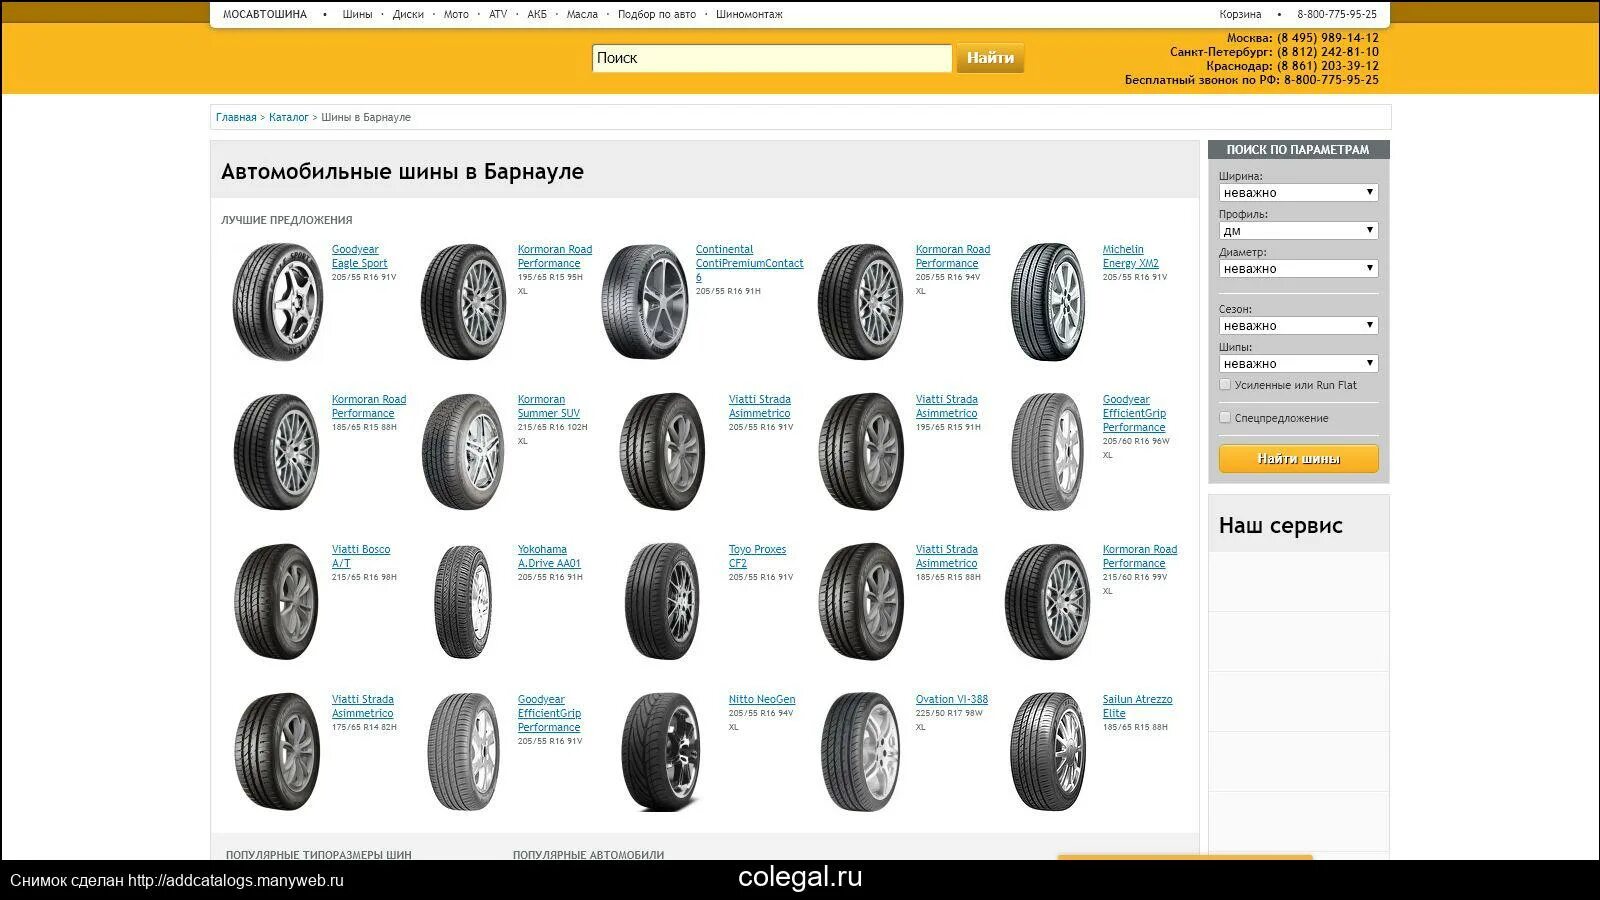Open the Шины menu item

tap(357, 14)
